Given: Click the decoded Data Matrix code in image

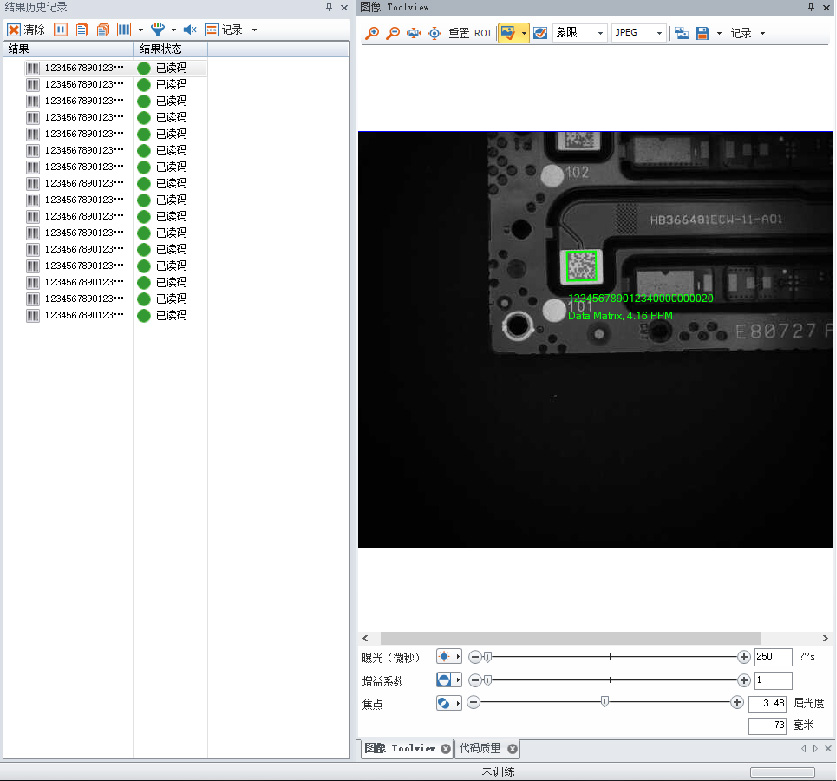Looking at the screenshot, I should [581, 265].
